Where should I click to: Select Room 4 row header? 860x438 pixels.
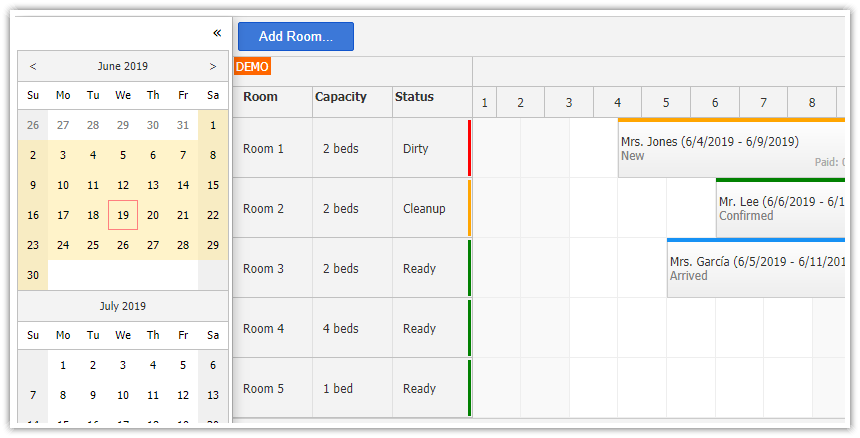tap(264, 328)
